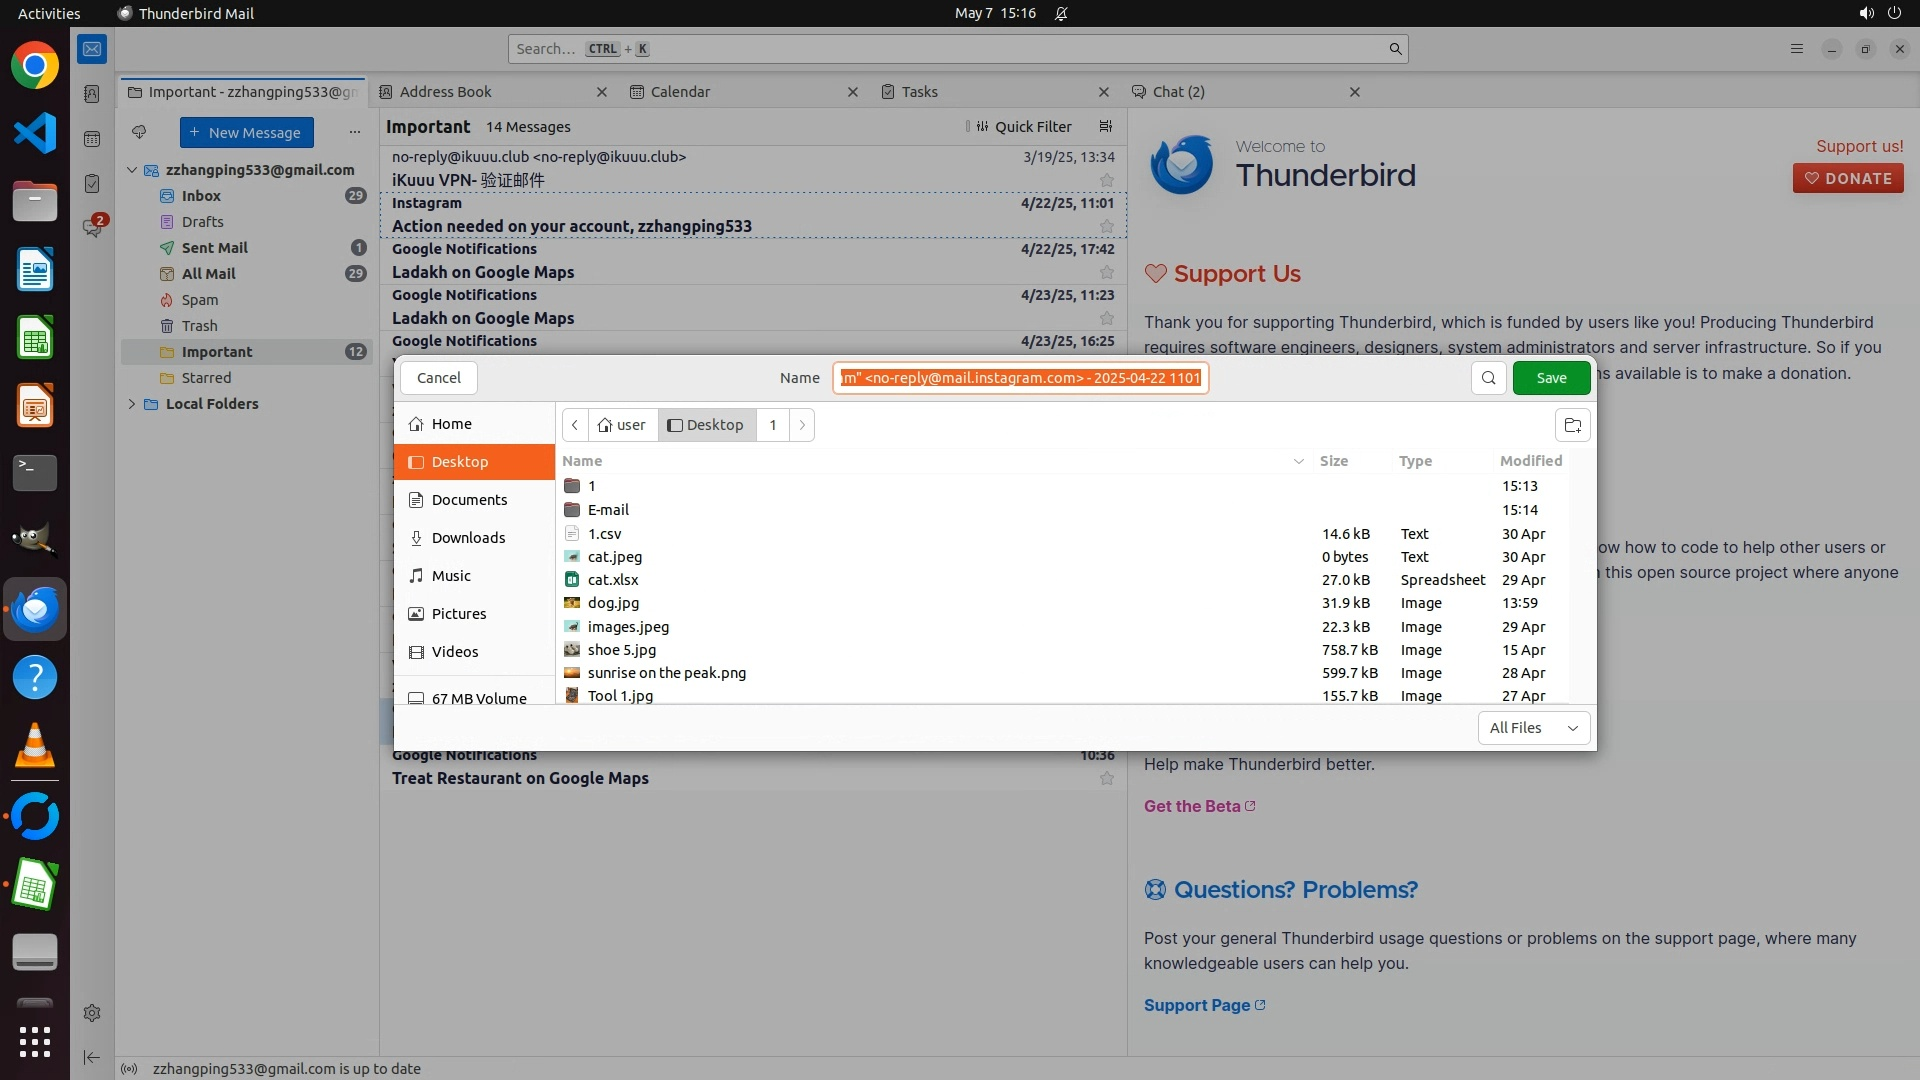This screenshot has width=1920, height=1080.
Task: Toggle star on iKuuu VPN message
Action: tap(1106, 181)
